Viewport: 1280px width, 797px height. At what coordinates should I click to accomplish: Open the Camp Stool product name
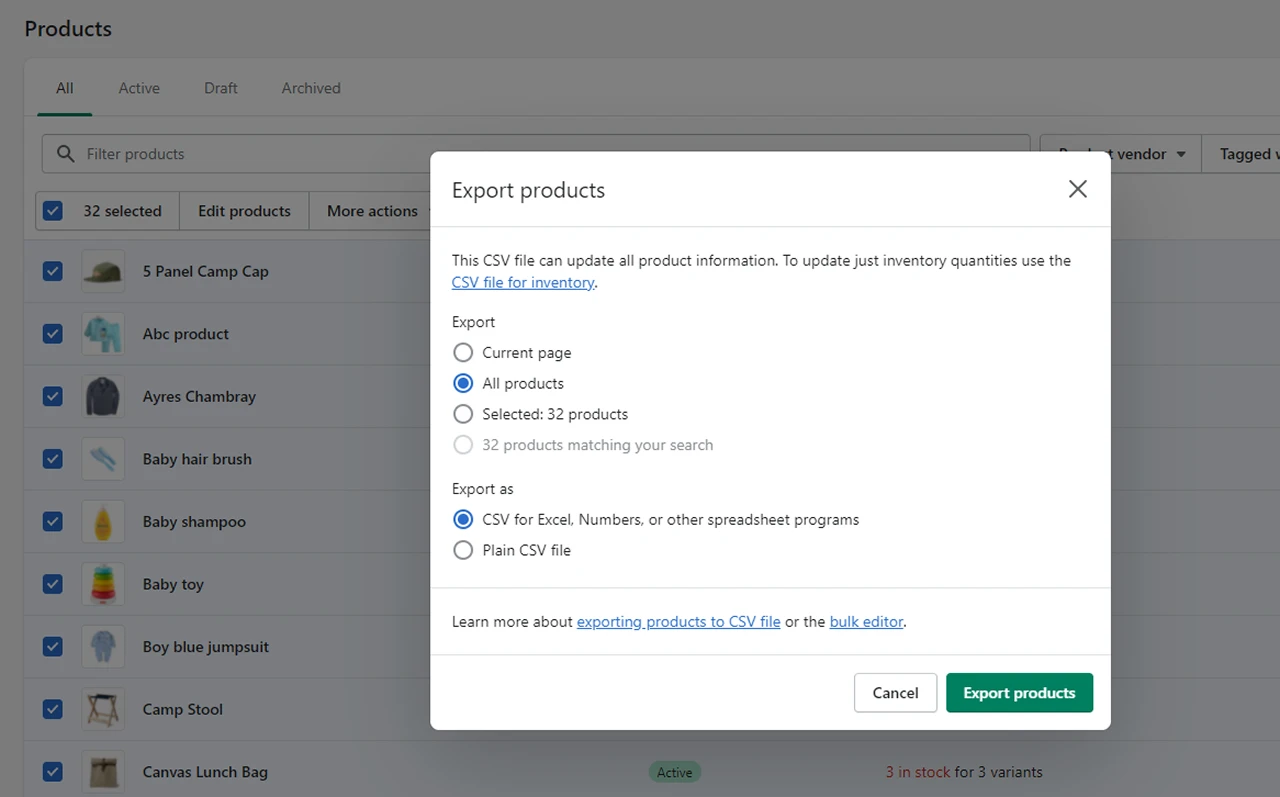pos(183,709)
